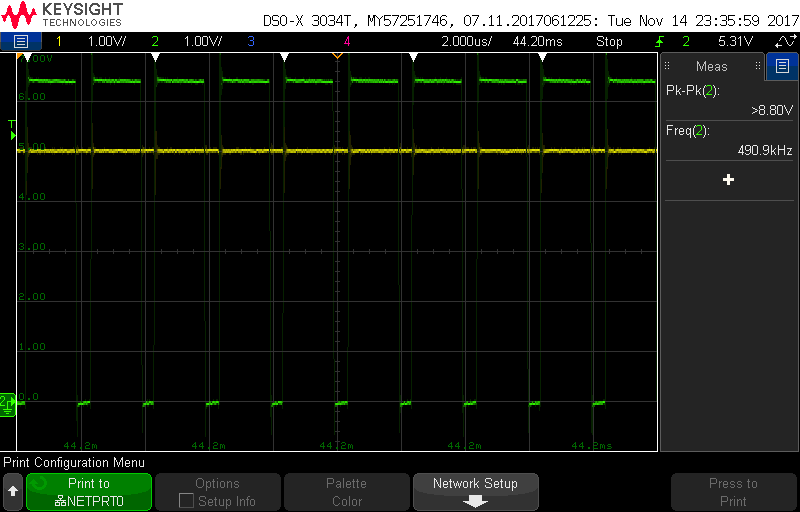This screenshot has height=512, width=800.
Task: Click the Keysight Technologies logo
Action: (x=62, y=15)
